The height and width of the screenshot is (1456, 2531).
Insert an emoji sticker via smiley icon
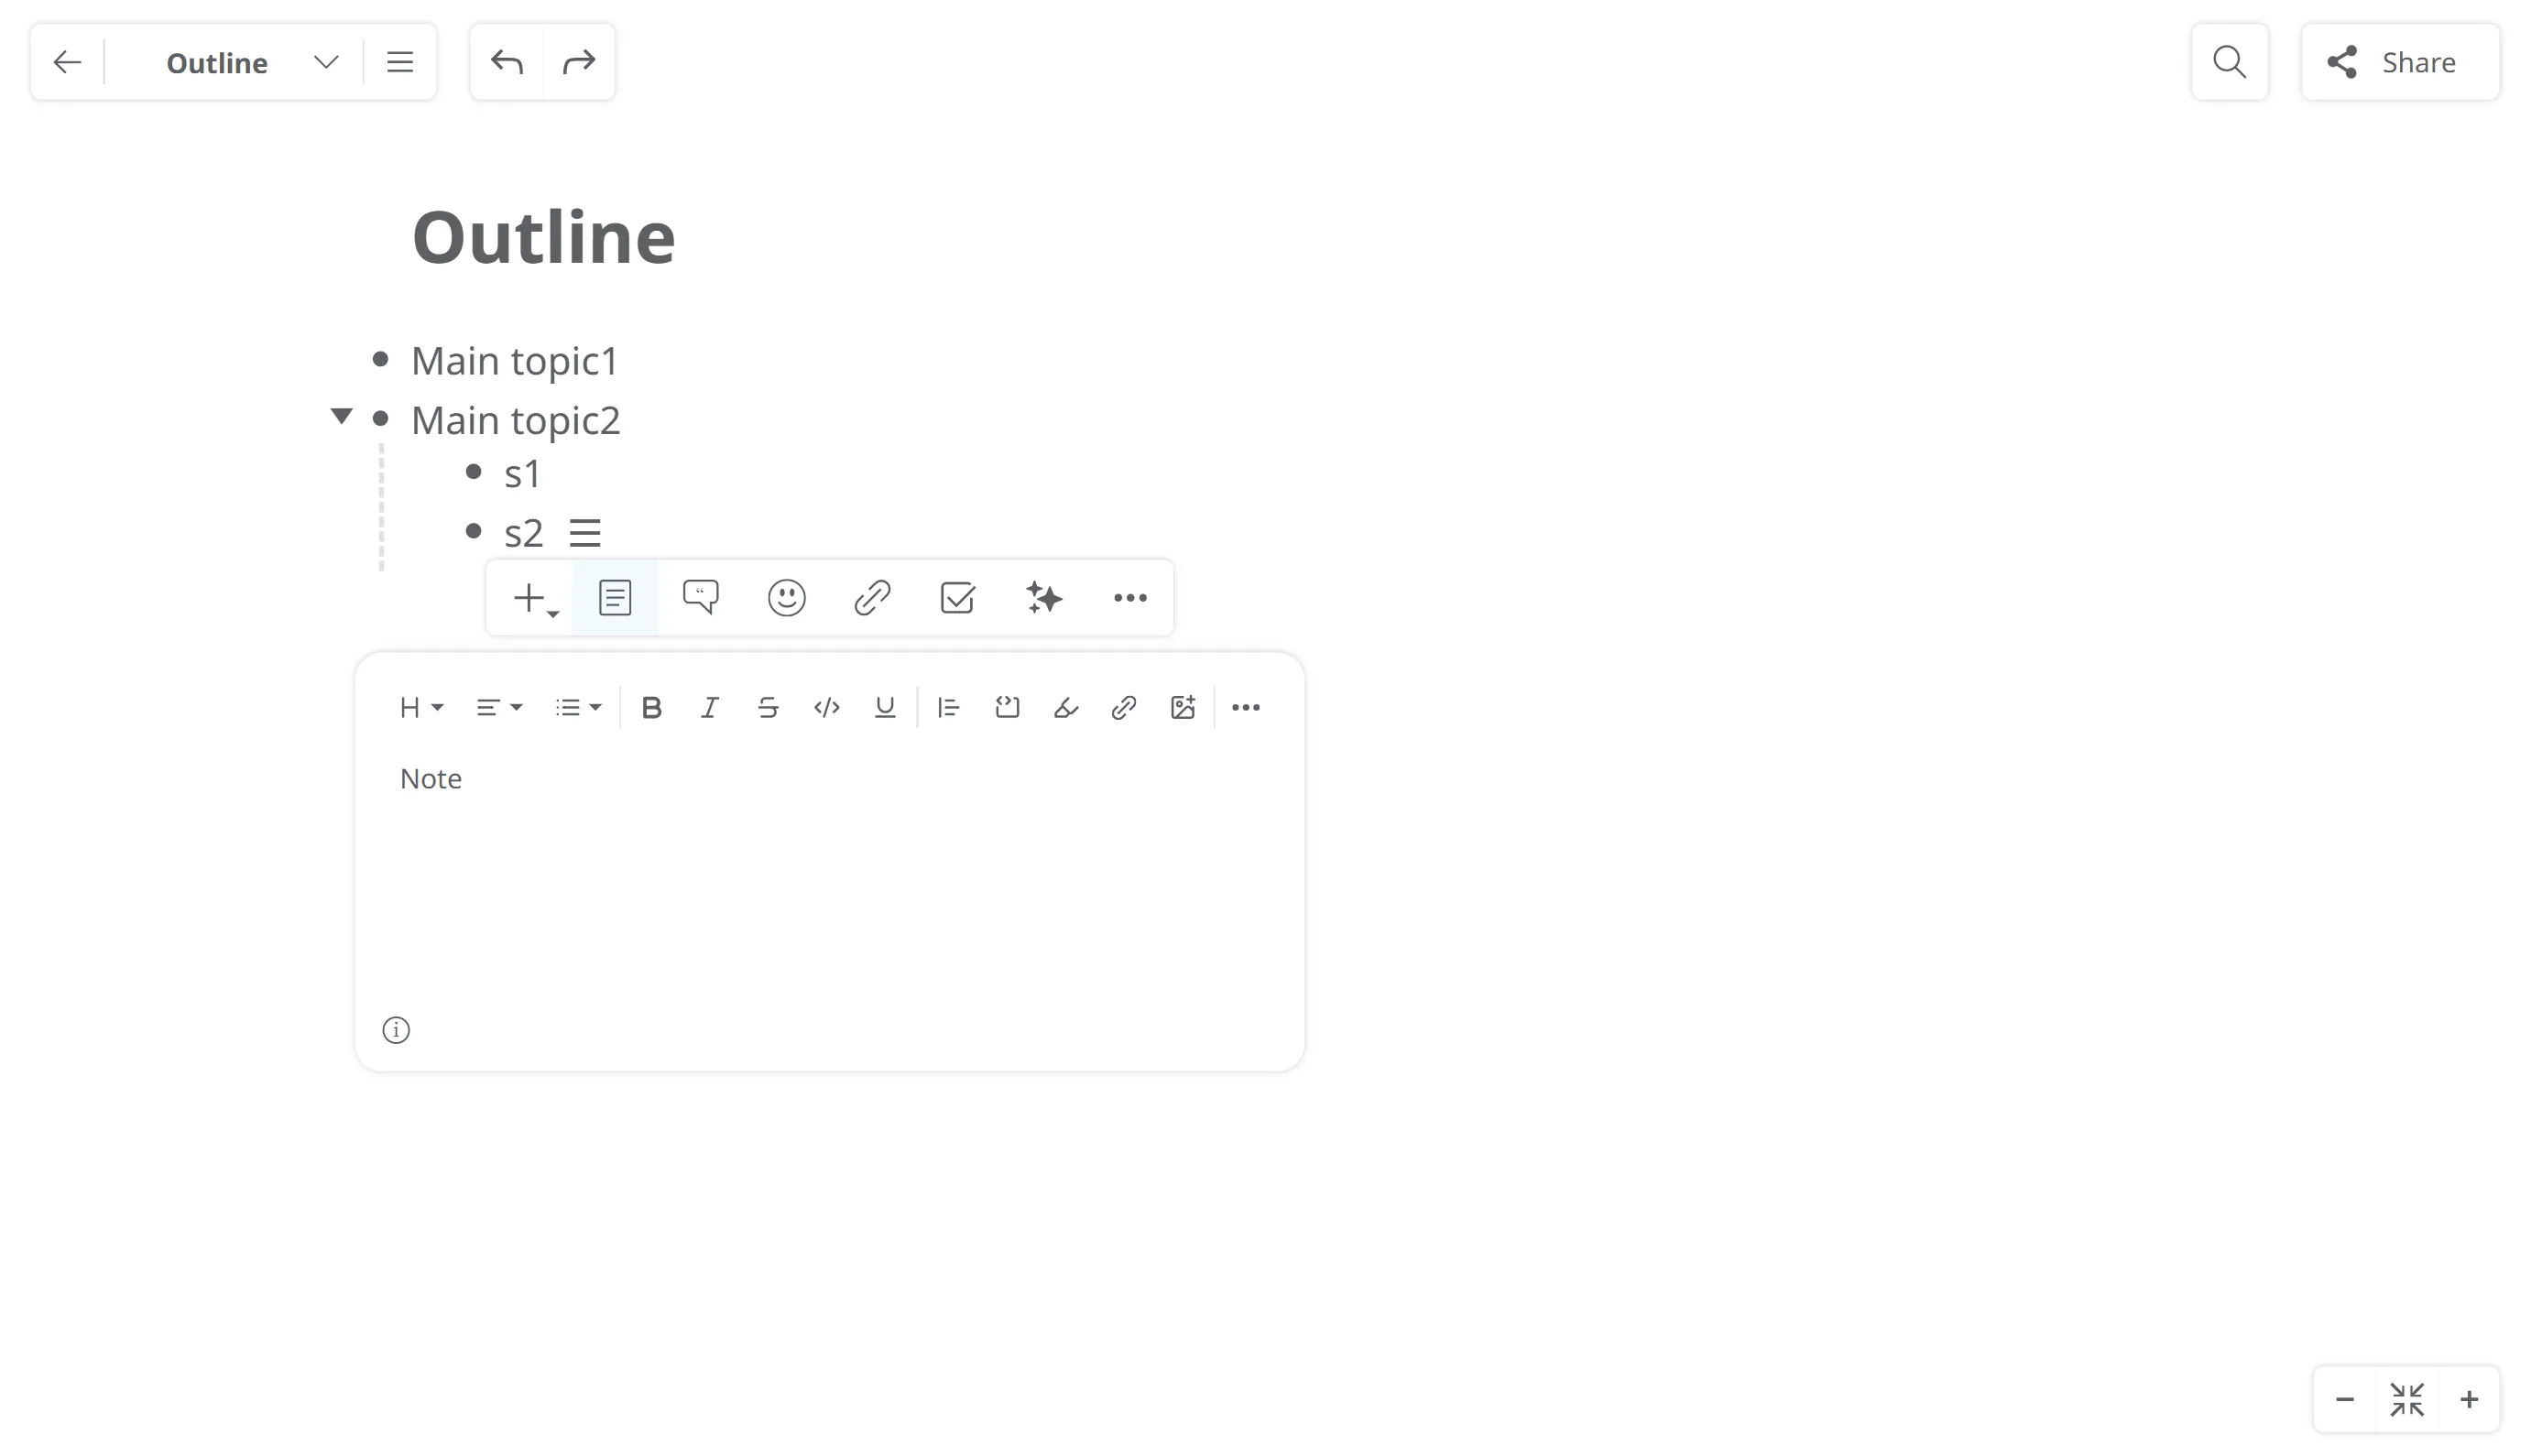coord(786,598)
